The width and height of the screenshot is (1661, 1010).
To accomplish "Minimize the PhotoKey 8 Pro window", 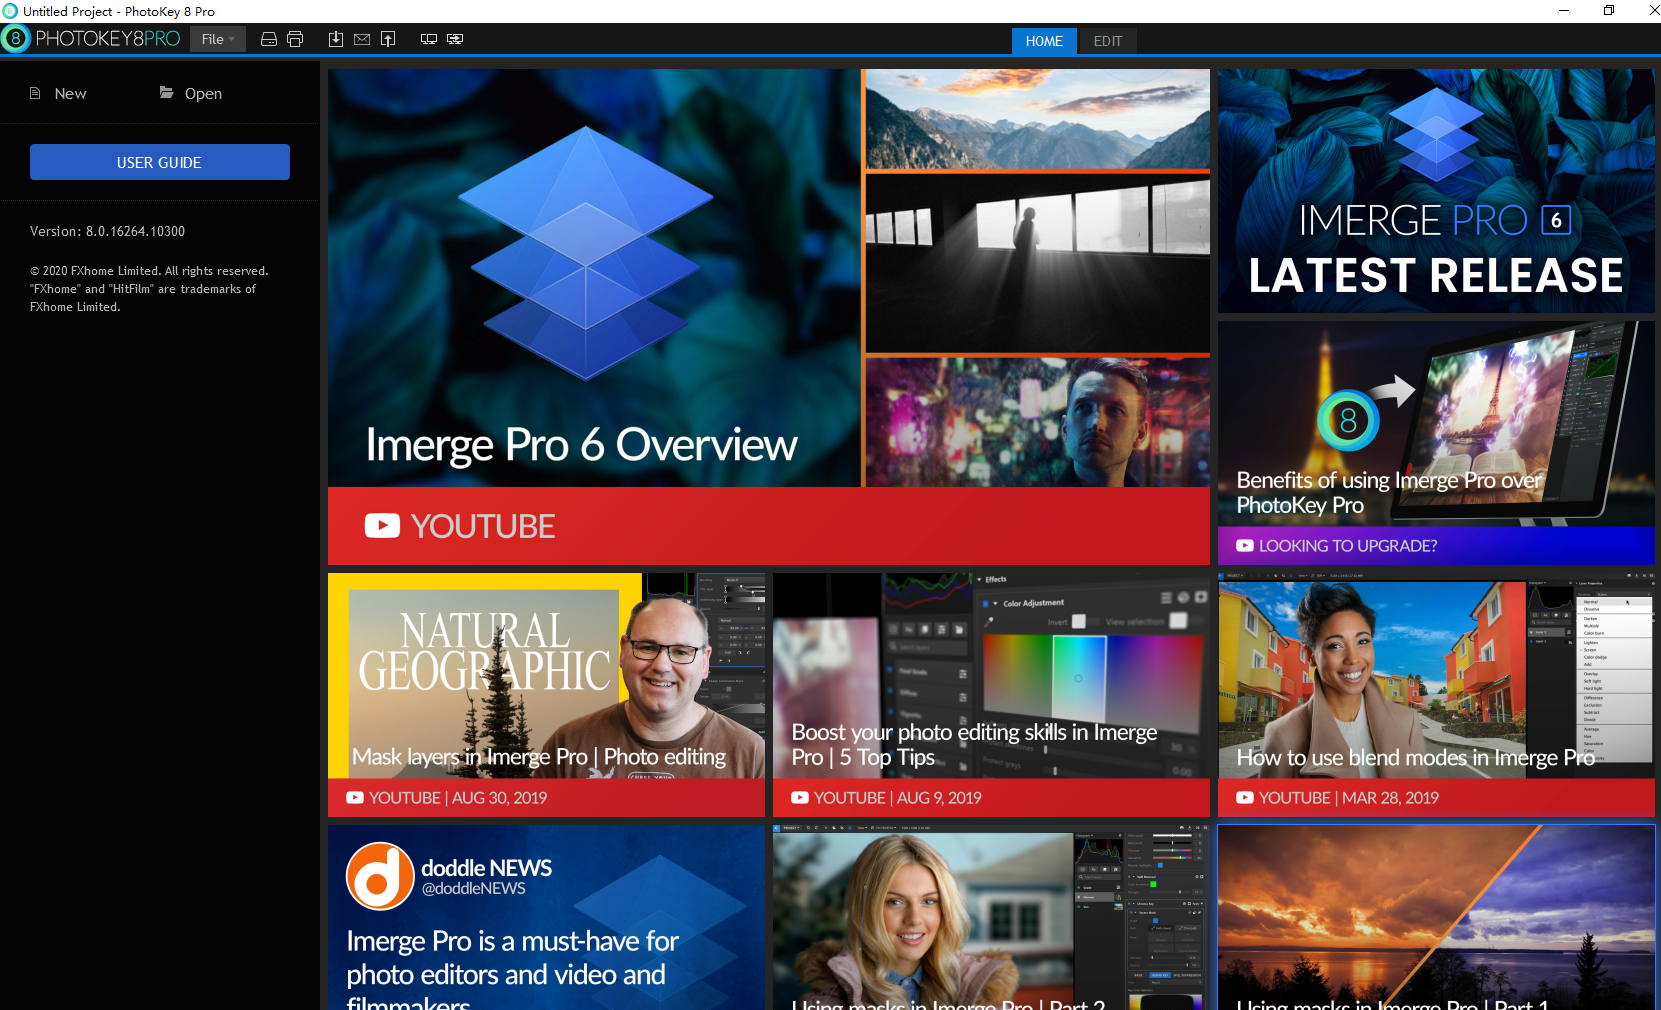I will coord(1564,11).
